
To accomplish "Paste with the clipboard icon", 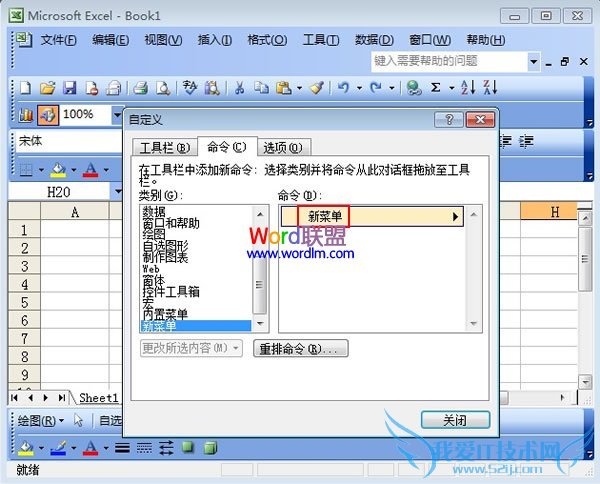I will (284, 88).
